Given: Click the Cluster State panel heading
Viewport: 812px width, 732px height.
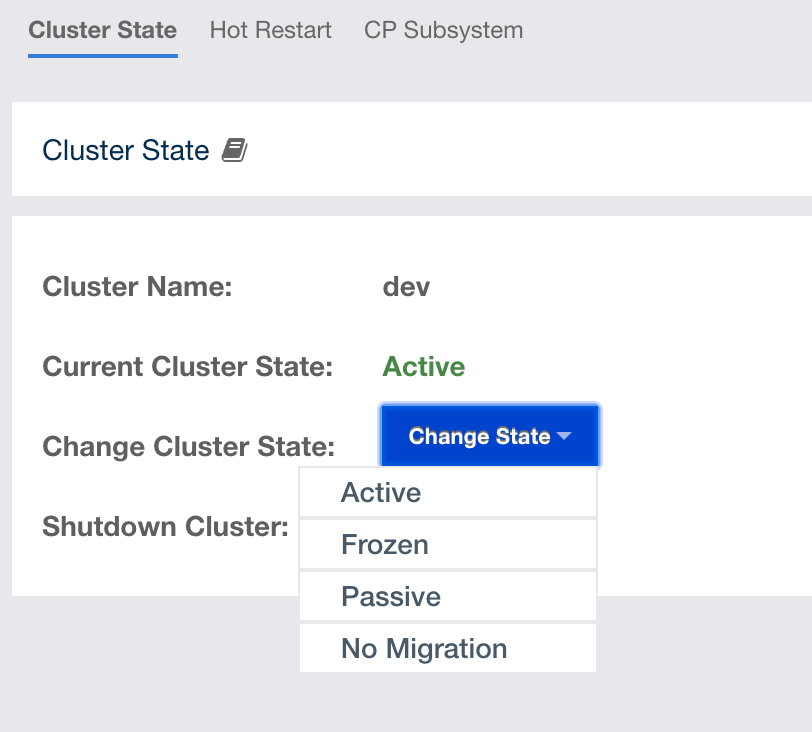Looking at the screenshot, I should click(x=125, y=151).
